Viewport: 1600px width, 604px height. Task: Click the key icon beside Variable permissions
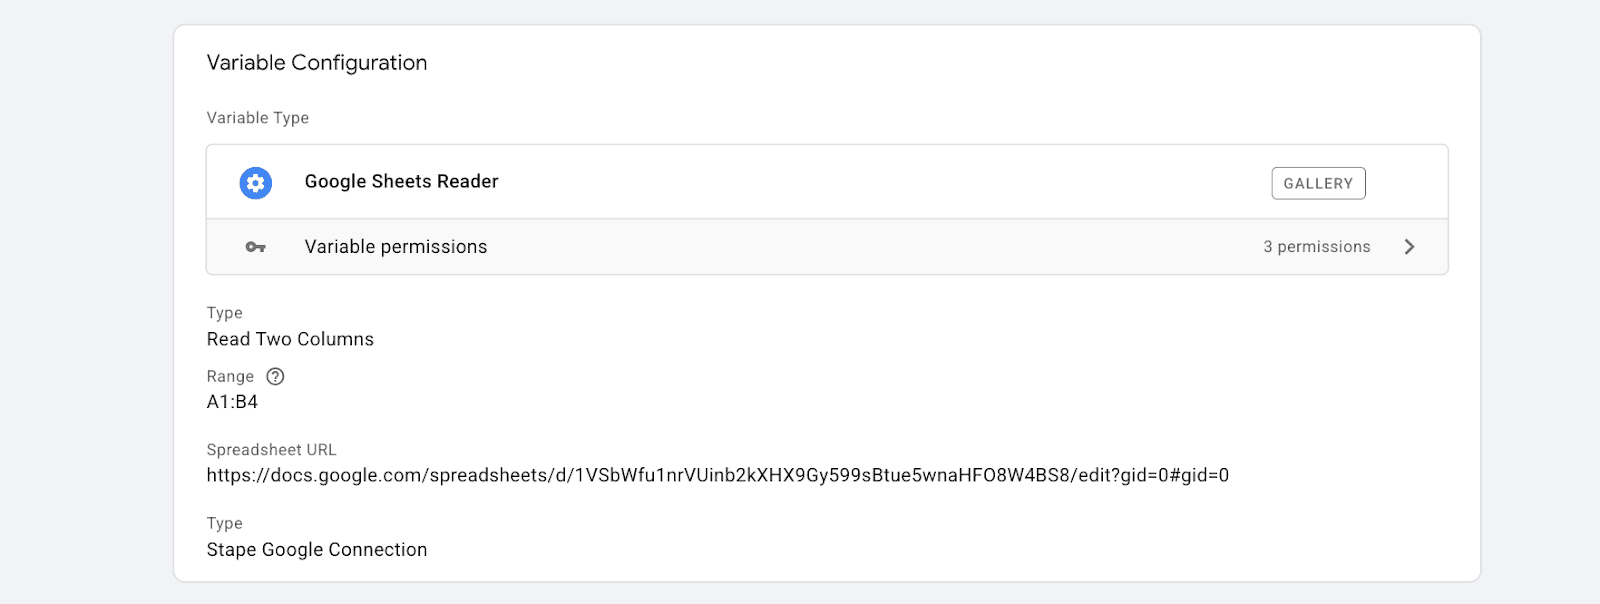coord(256,247)
